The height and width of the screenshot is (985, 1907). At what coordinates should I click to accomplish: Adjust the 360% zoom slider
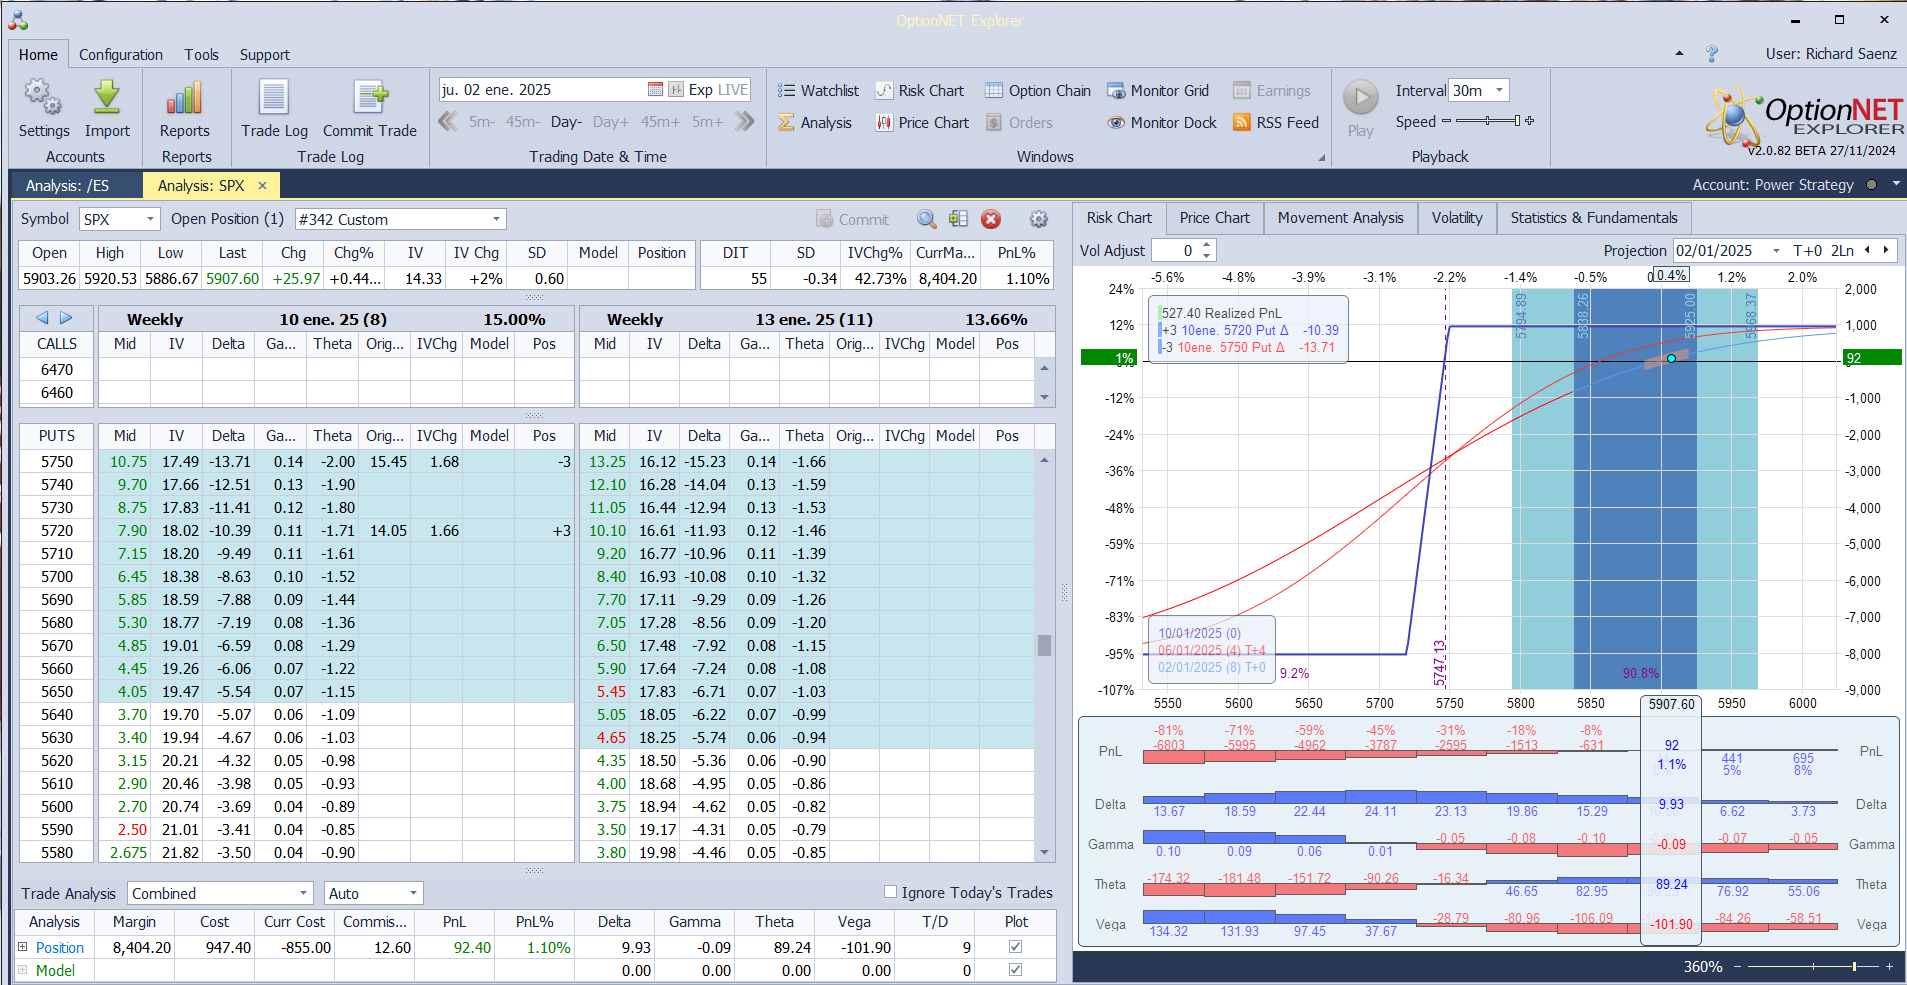pos(1813,967)
